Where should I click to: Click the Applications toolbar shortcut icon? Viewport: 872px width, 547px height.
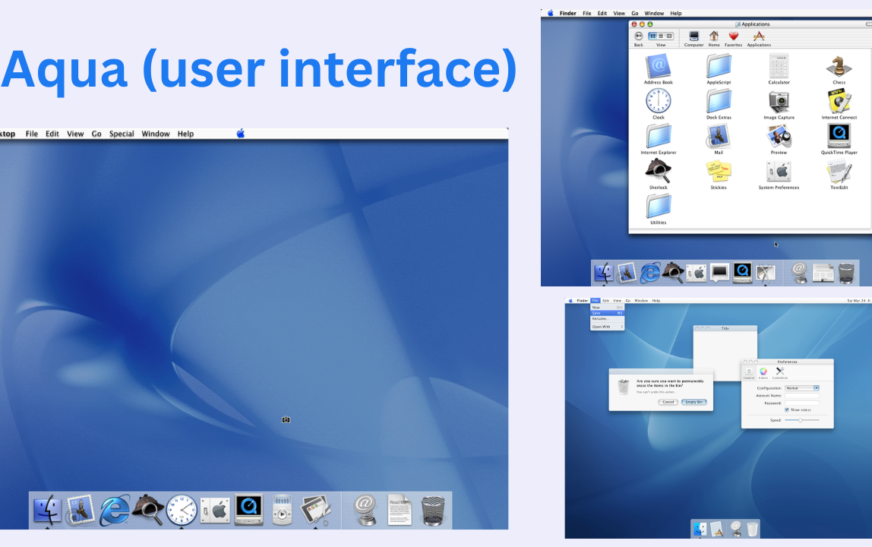pyautogui.click(x=759, y=38)
